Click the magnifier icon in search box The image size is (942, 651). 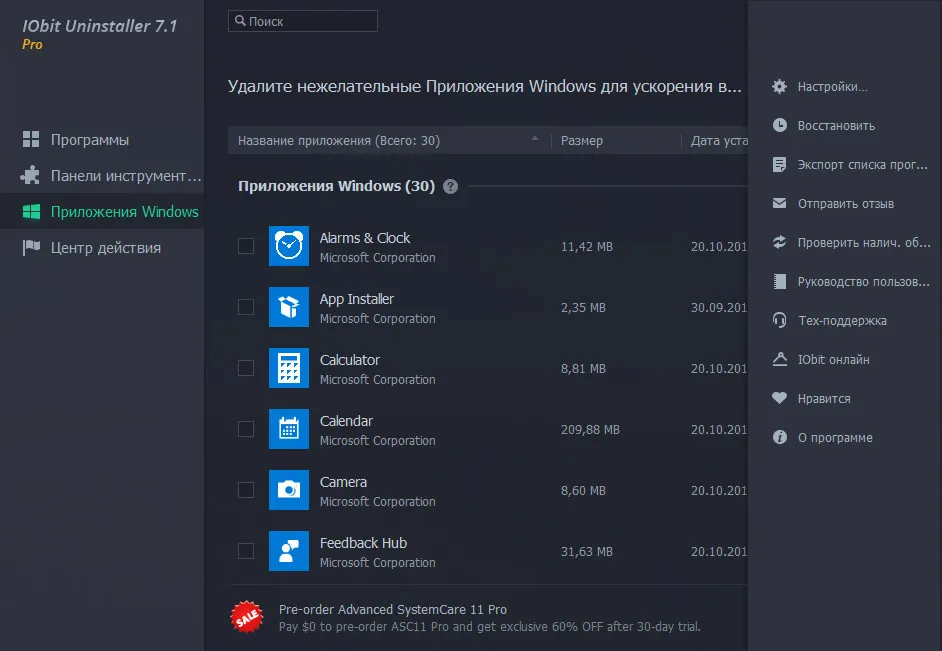[x=240, y=21]
